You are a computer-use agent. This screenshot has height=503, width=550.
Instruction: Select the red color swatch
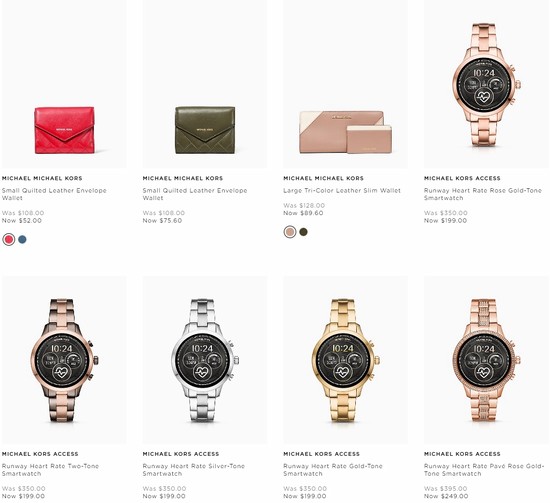pyautogui.click(x=8, y=240)
